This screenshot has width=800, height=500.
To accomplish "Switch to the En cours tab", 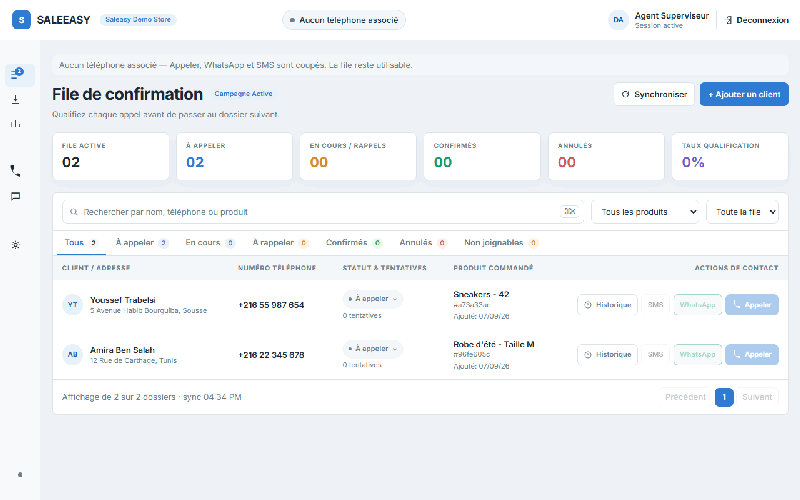I will [x=210, y=243].
